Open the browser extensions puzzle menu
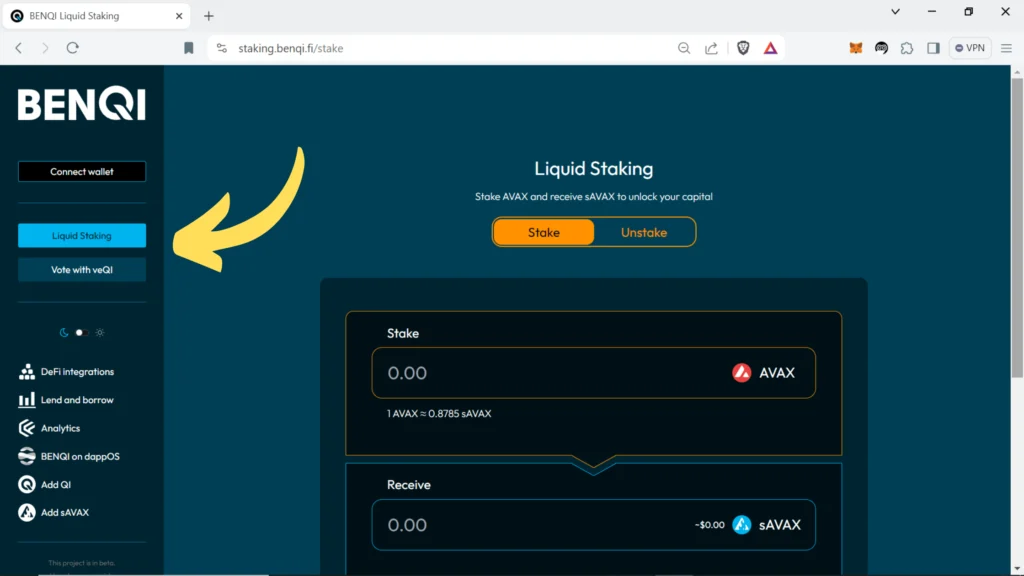Image resolution: width=1024 pixels, height=576 pixels. click(x=907, y=48)
